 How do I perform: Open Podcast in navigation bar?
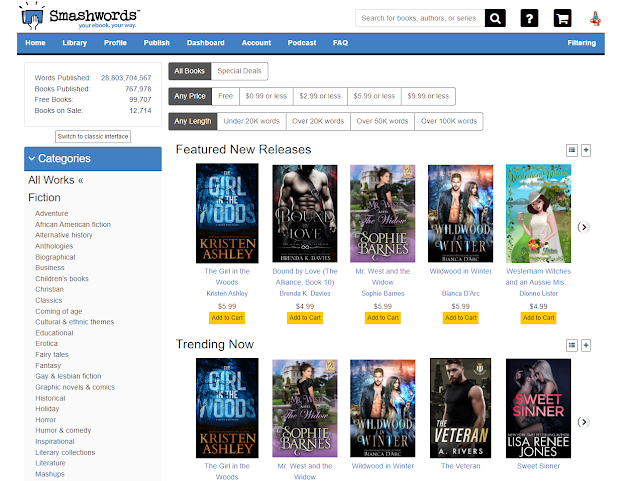[302, 43]
